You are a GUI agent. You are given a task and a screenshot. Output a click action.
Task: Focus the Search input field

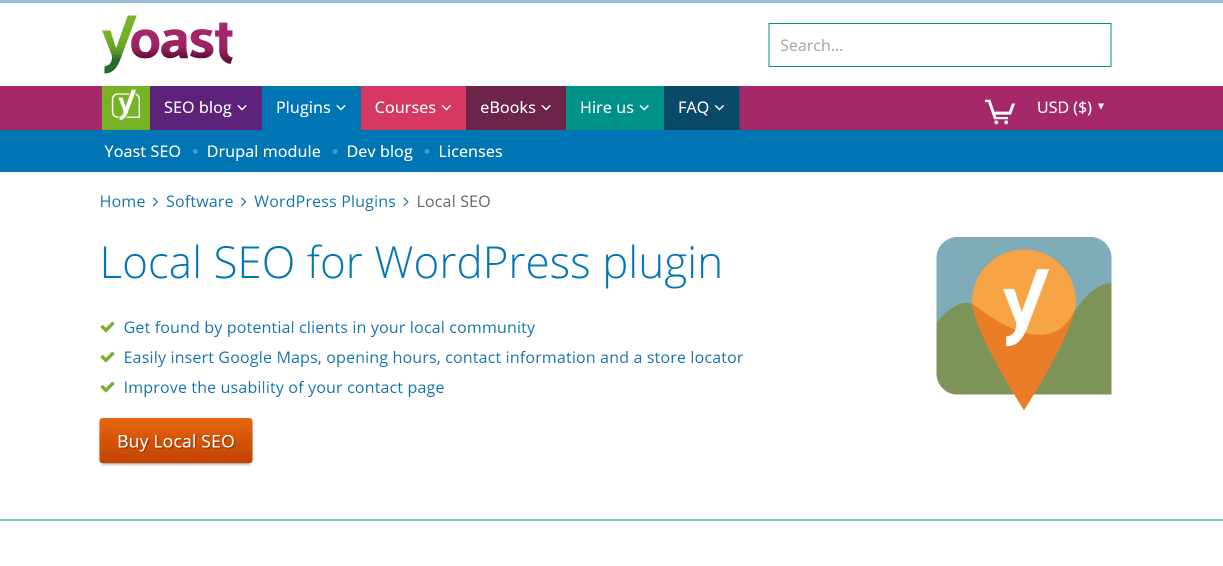(940, 45)
